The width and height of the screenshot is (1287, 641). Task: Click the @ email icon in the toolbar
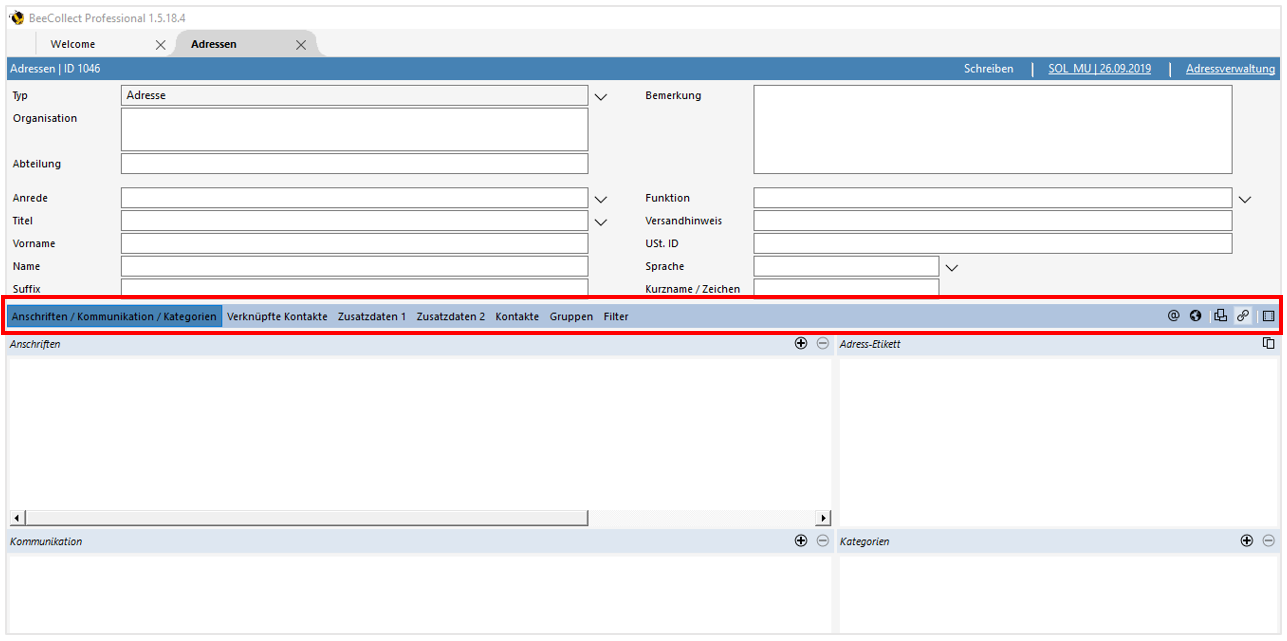point(1173,315)
